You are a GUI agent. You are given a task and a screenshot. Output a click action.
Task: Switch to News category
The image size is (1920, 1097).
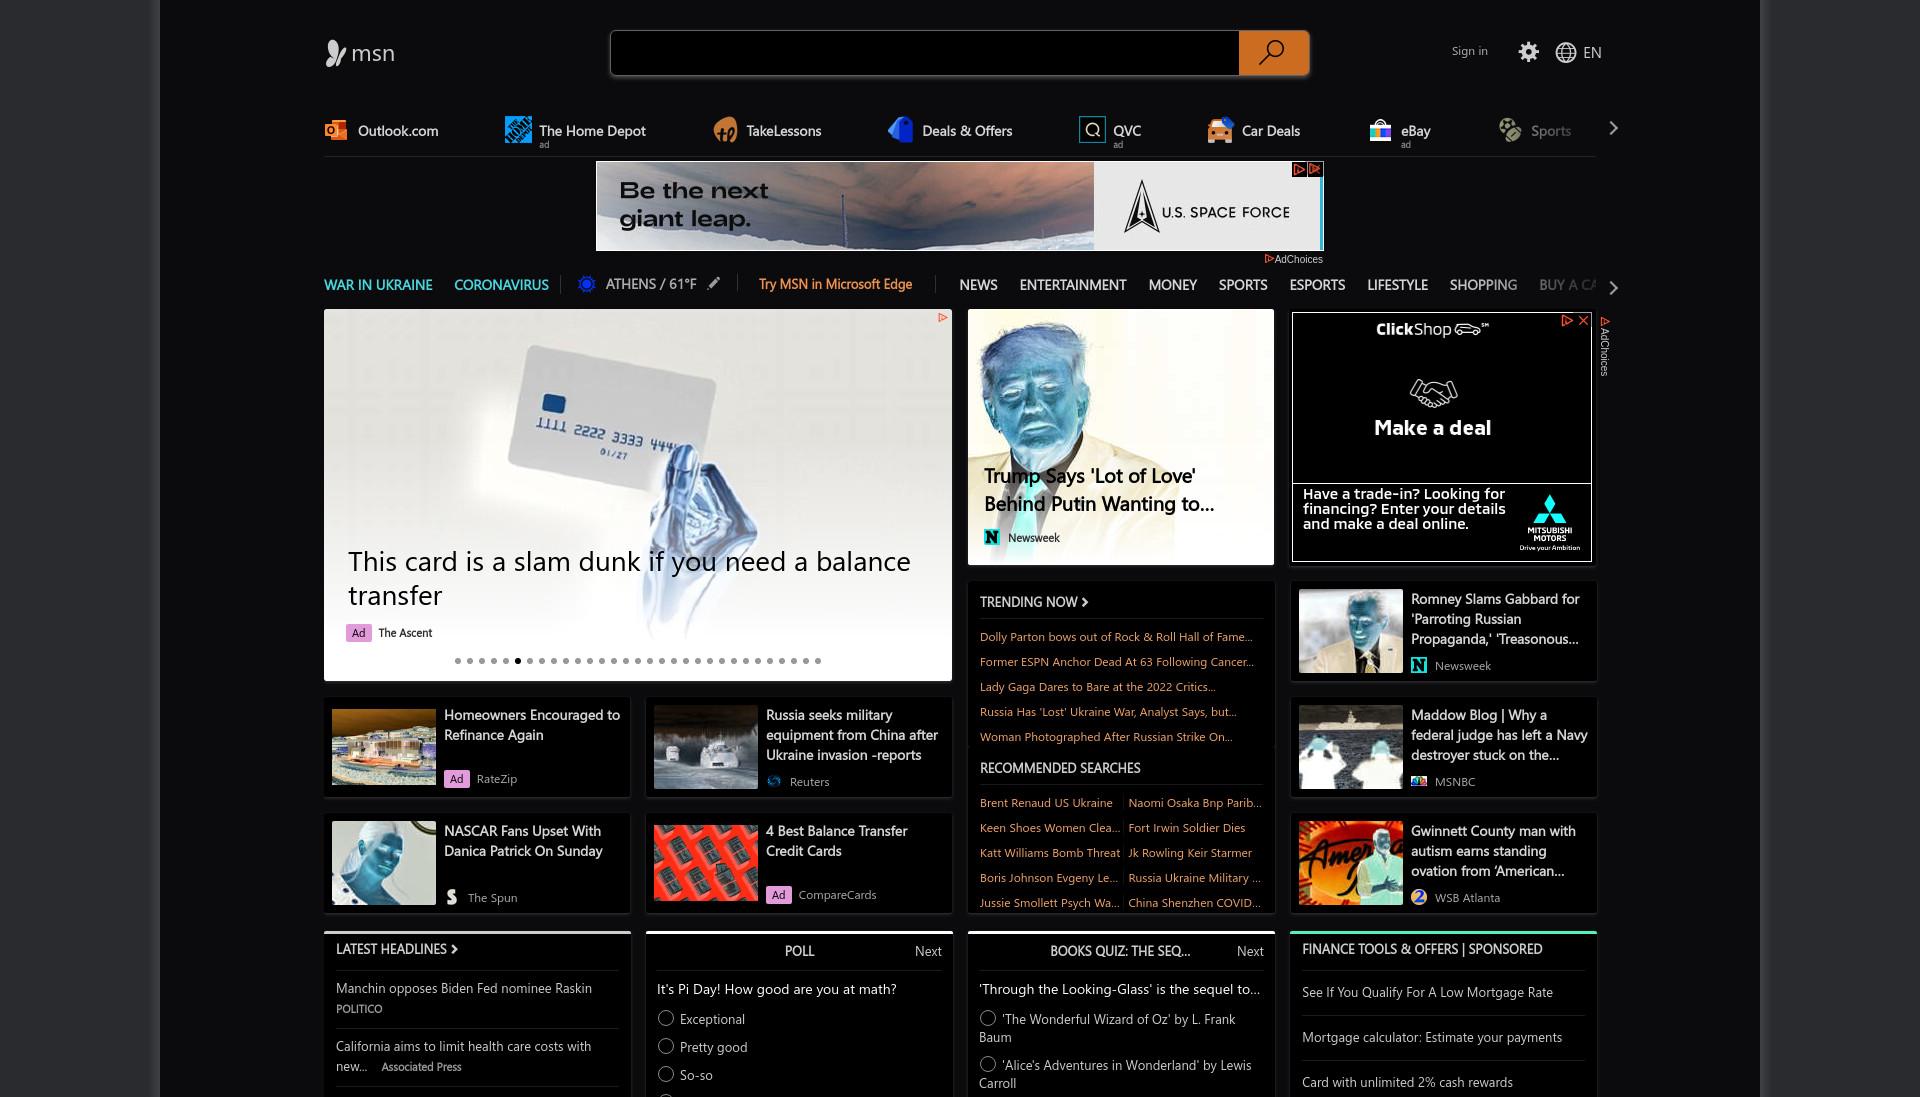click(x=978, y=285)
